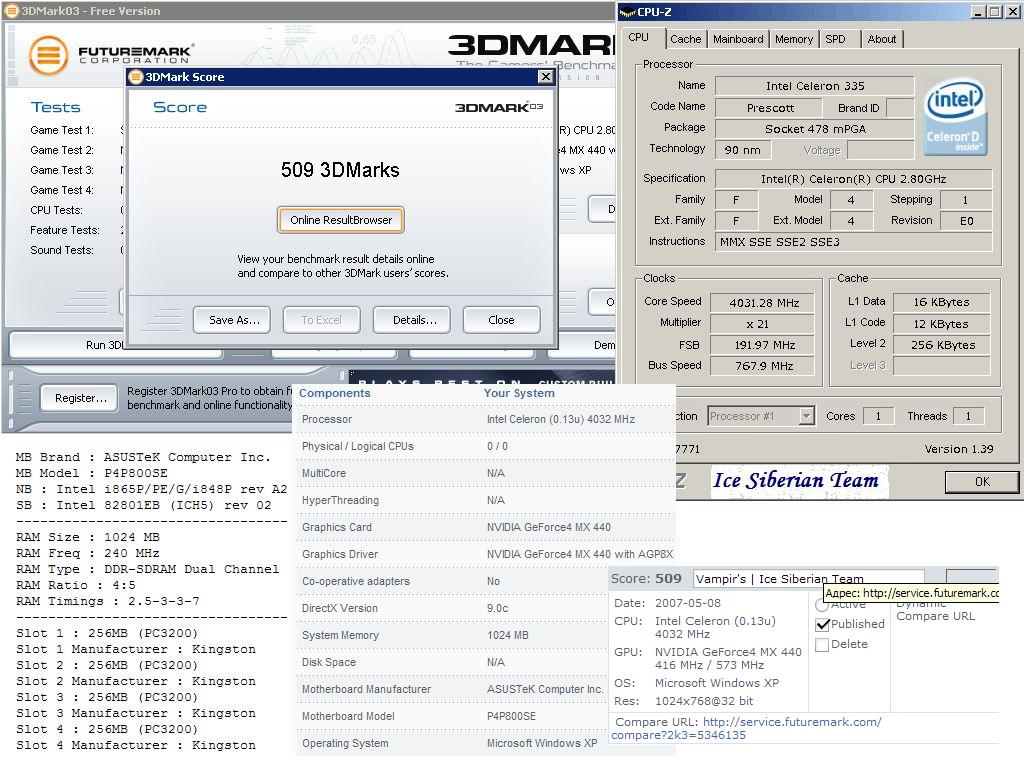
Task: Click the Package Socket 478 mPGA field
Action: coord(814,129)
